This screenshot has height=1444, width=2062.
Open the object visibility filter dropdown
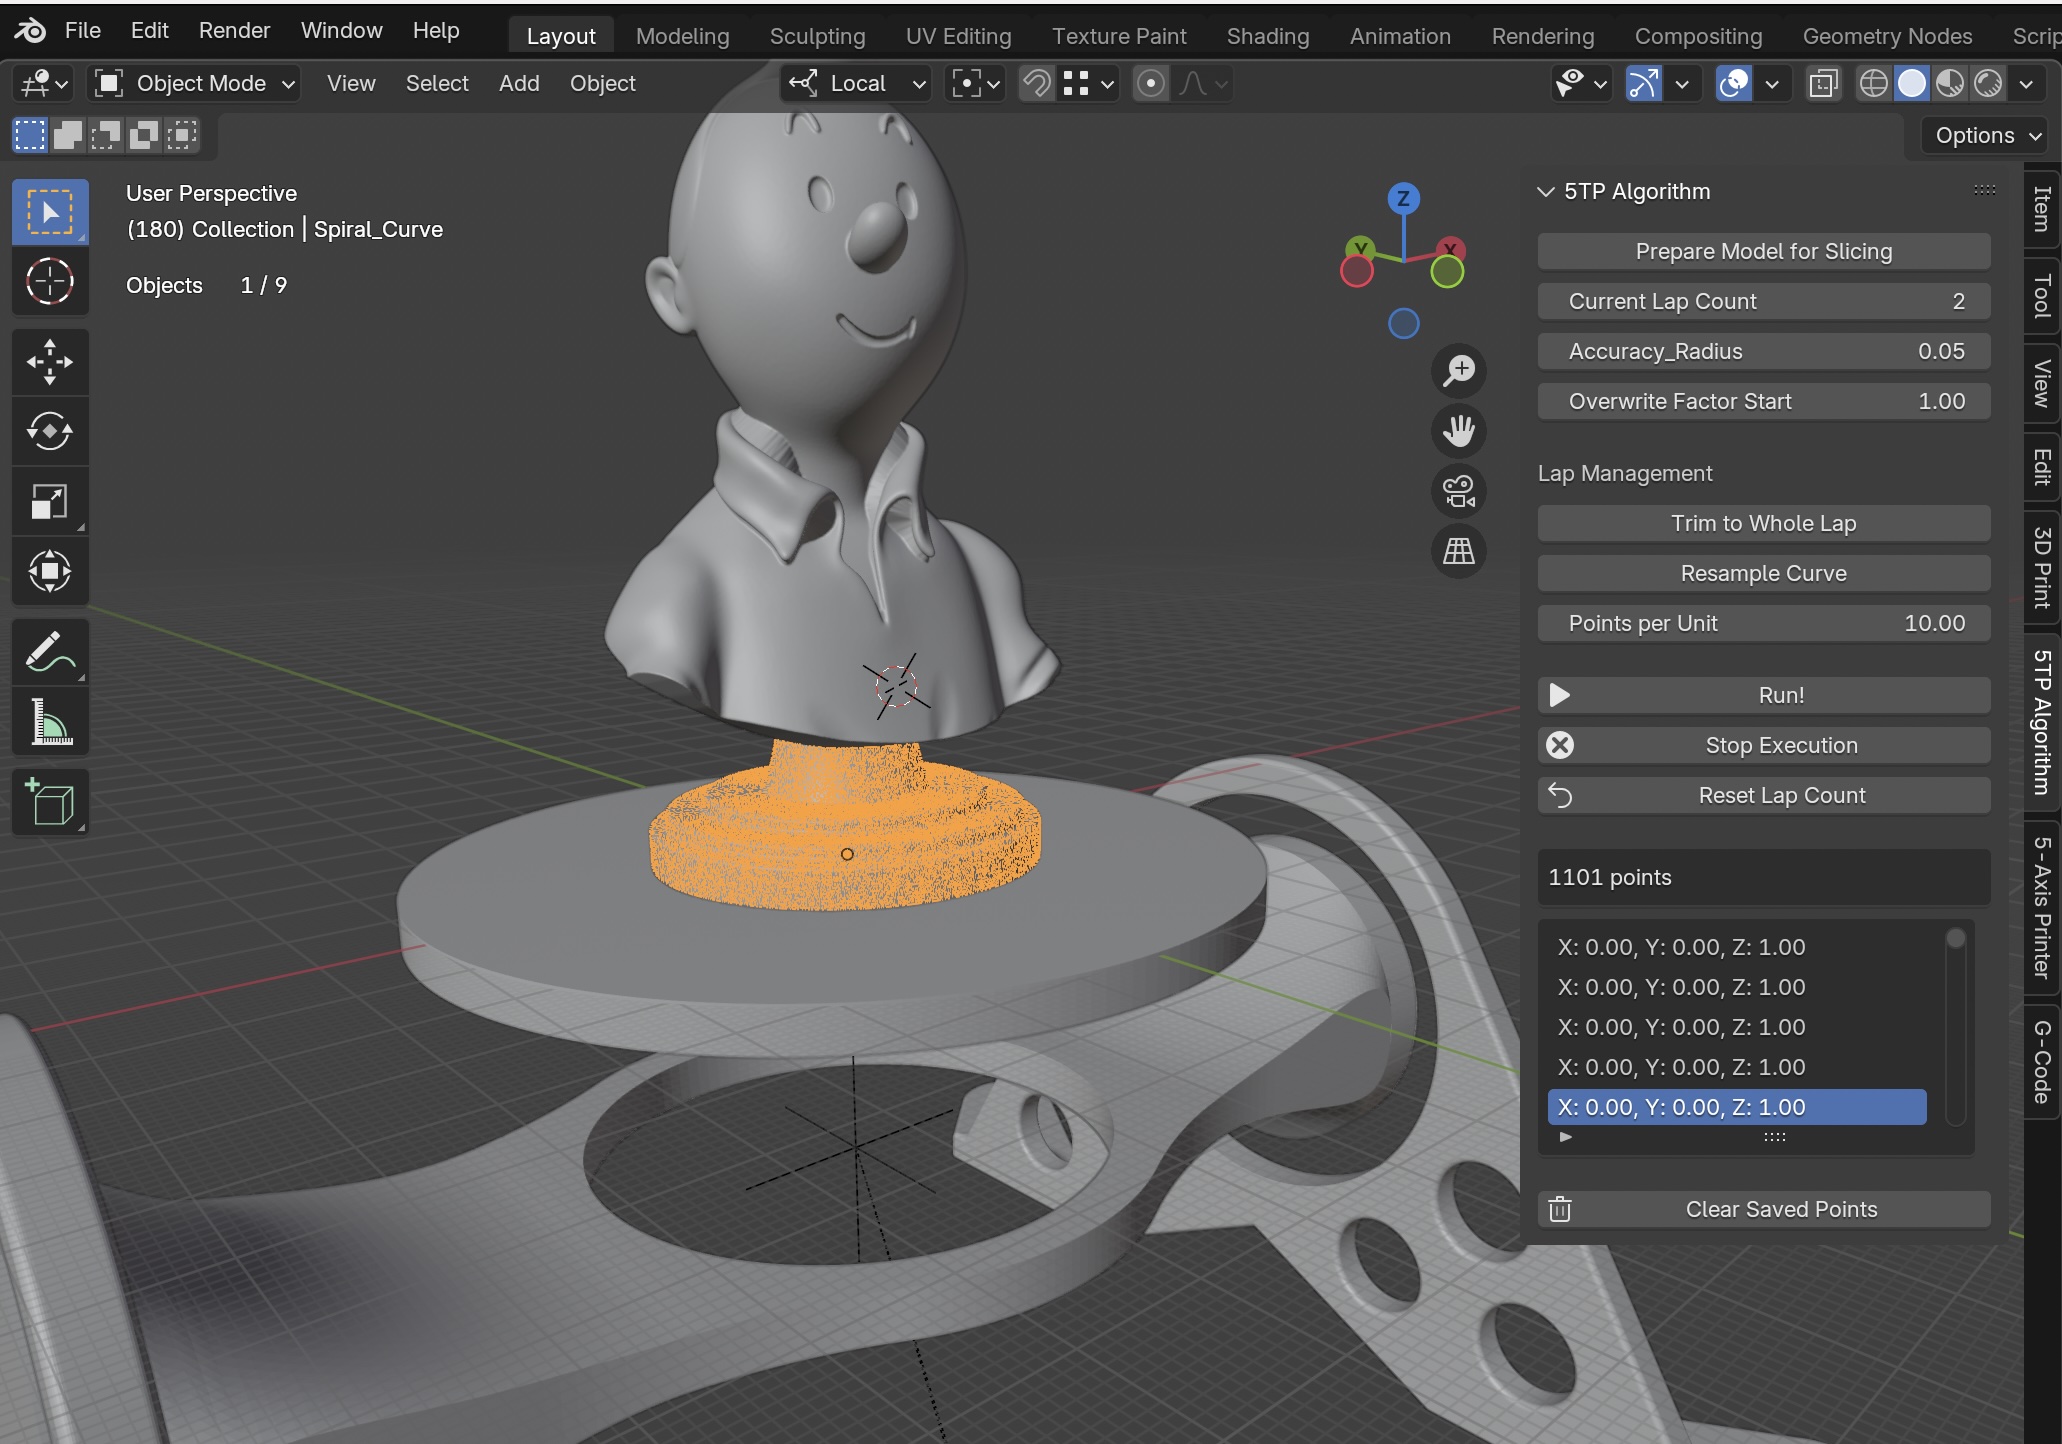(1580, 84)
